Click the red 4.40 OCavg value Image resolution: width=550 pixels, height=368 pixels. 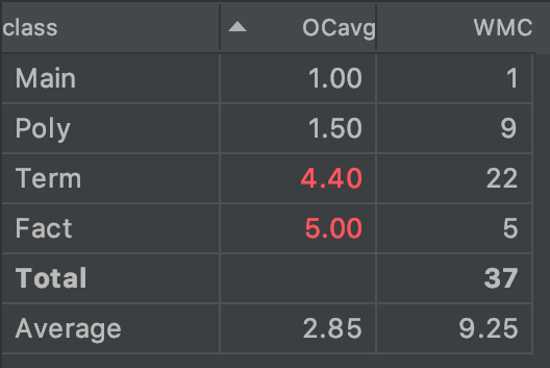click(331, 178)
